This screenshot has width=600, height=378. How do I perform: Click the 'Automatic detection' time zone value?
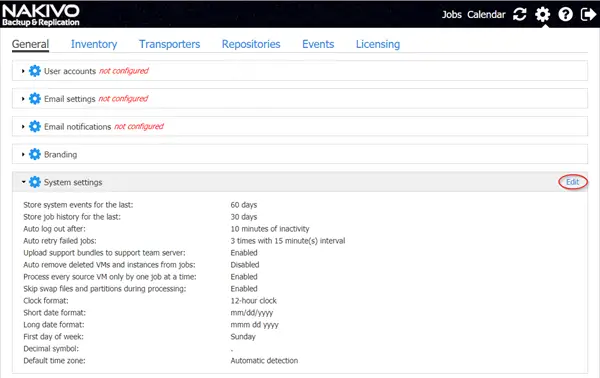(x=264, y=361)
